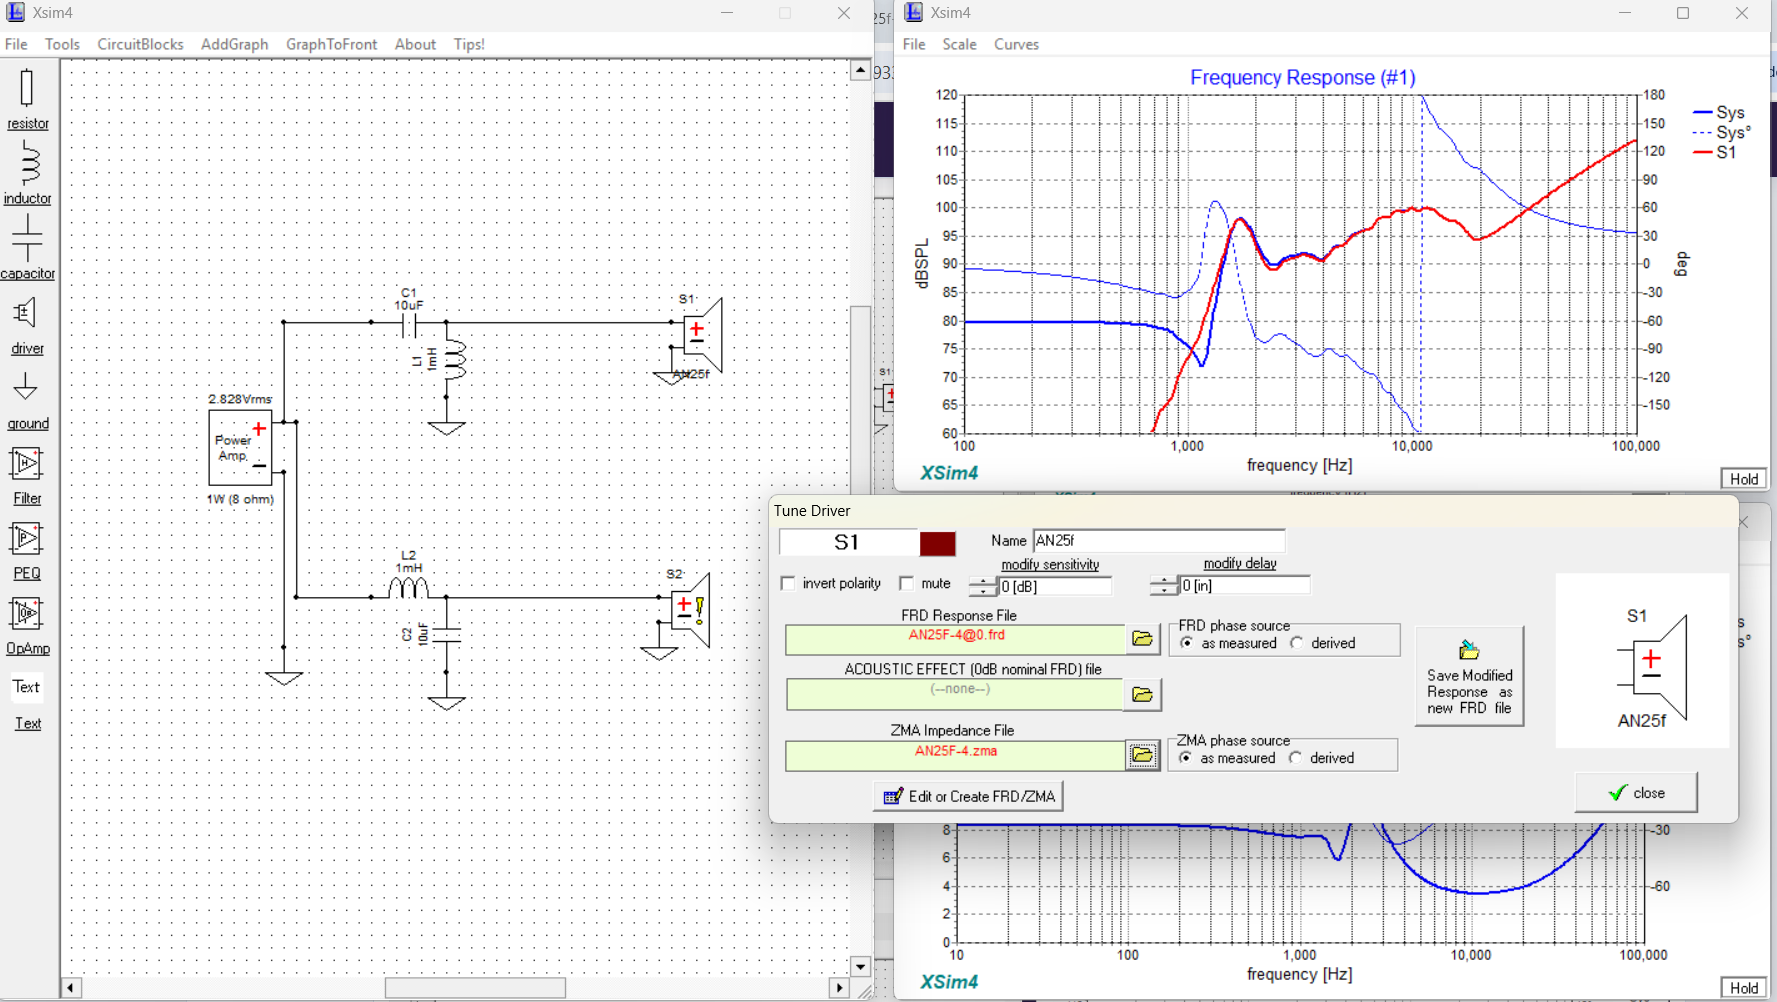
Task: Select the inductor component tool
Action: pos(27,173)
